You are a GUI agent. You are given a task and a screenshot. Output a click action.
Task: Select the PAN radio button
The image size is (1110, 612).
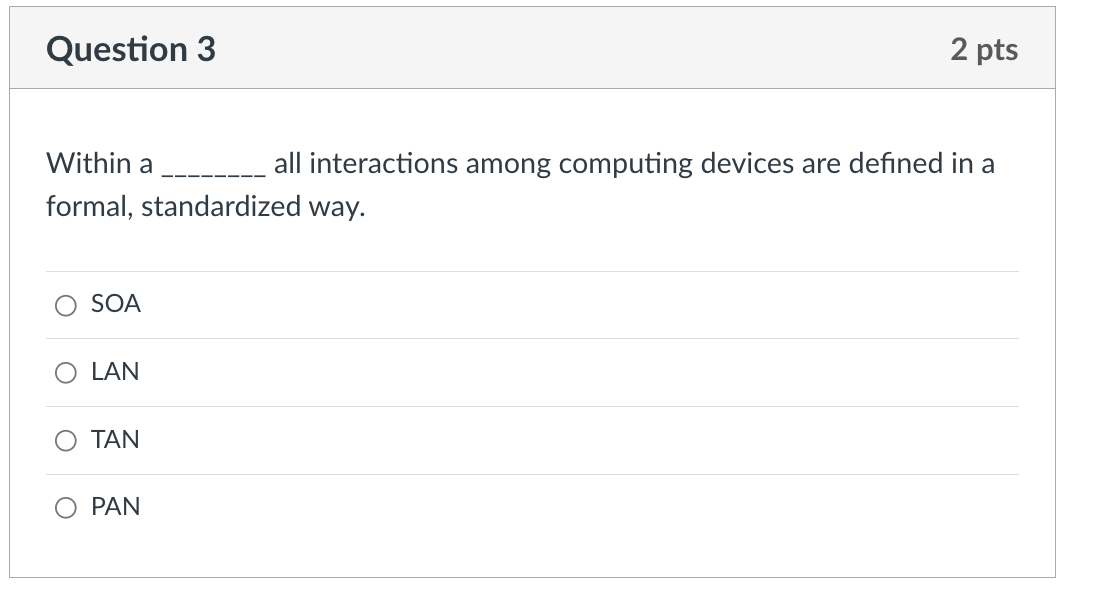[x=66, y=507]
